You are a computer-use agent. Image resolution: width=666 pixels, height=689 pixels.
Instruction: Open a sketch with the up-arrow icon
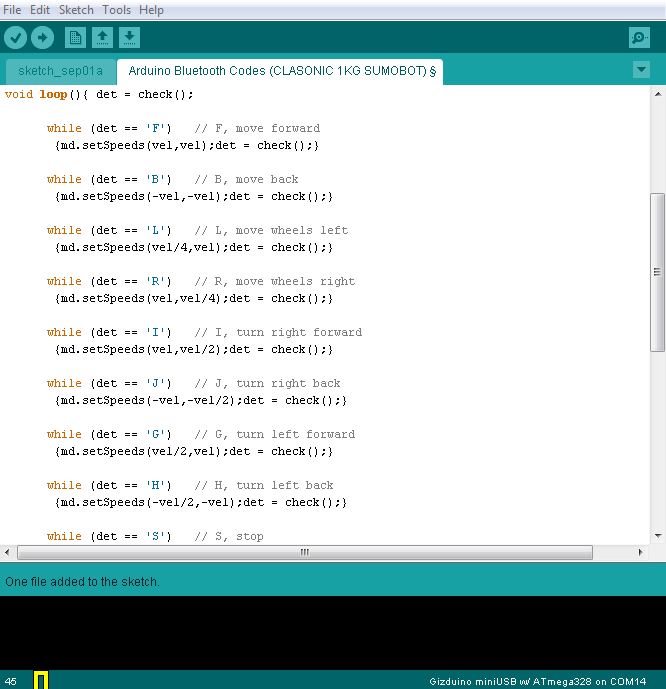[x=102, y=37]
